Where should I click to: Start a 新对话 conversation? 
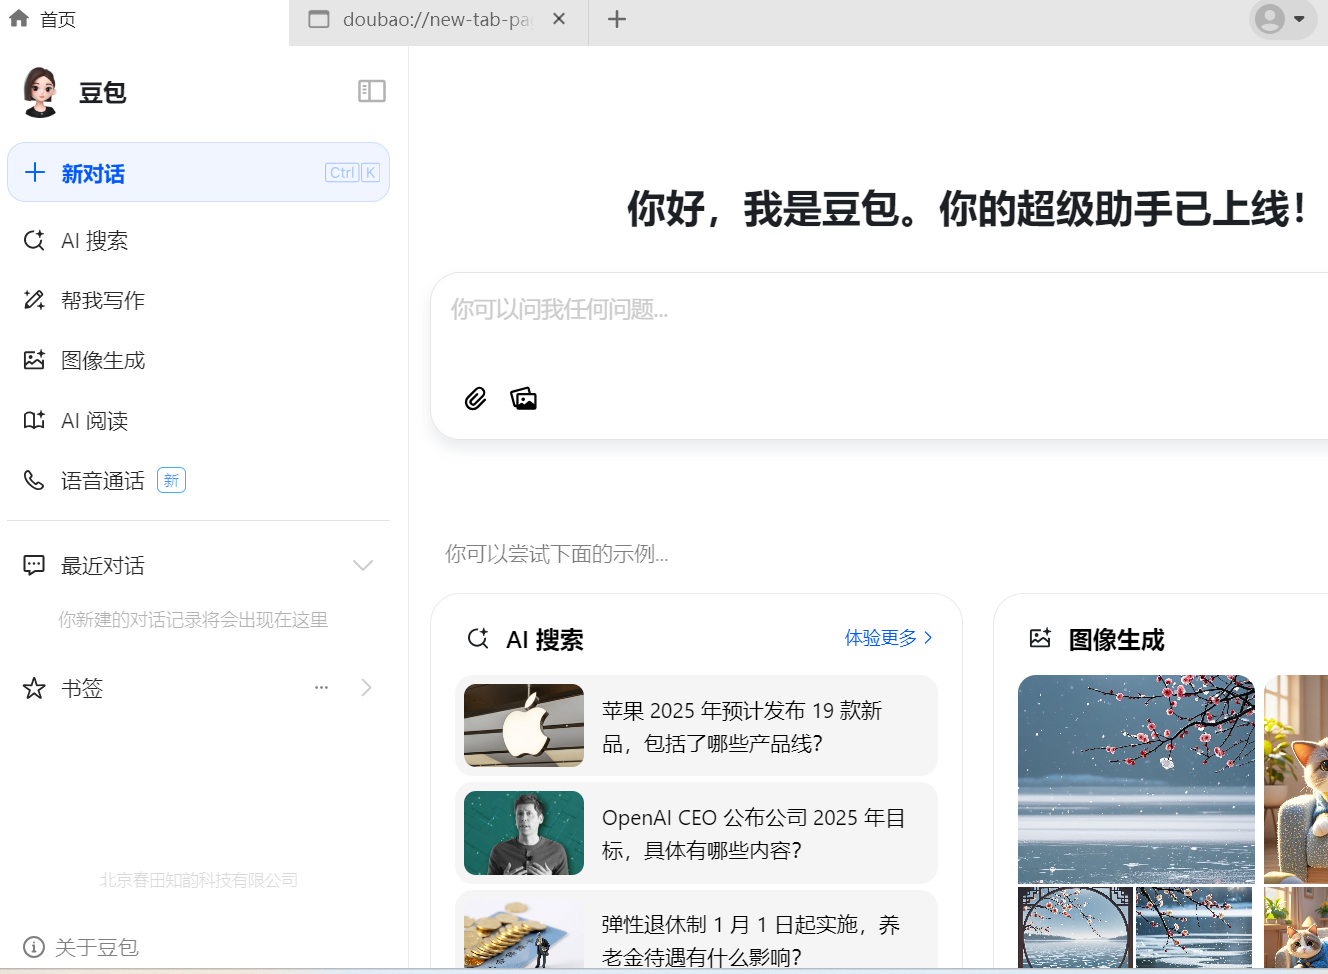pyautogui.click(x=198, y=172)
